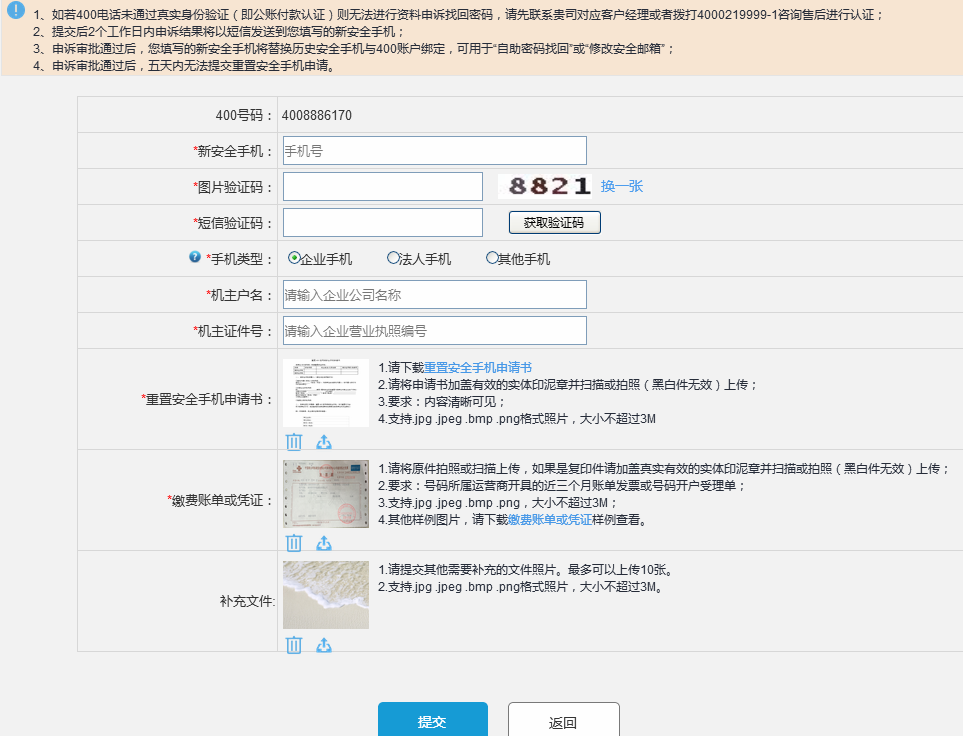The image size is (963, 736).
Task: Delete the 补充文件 beach photo
Action: pyautogui.click(x=294, y=644)
